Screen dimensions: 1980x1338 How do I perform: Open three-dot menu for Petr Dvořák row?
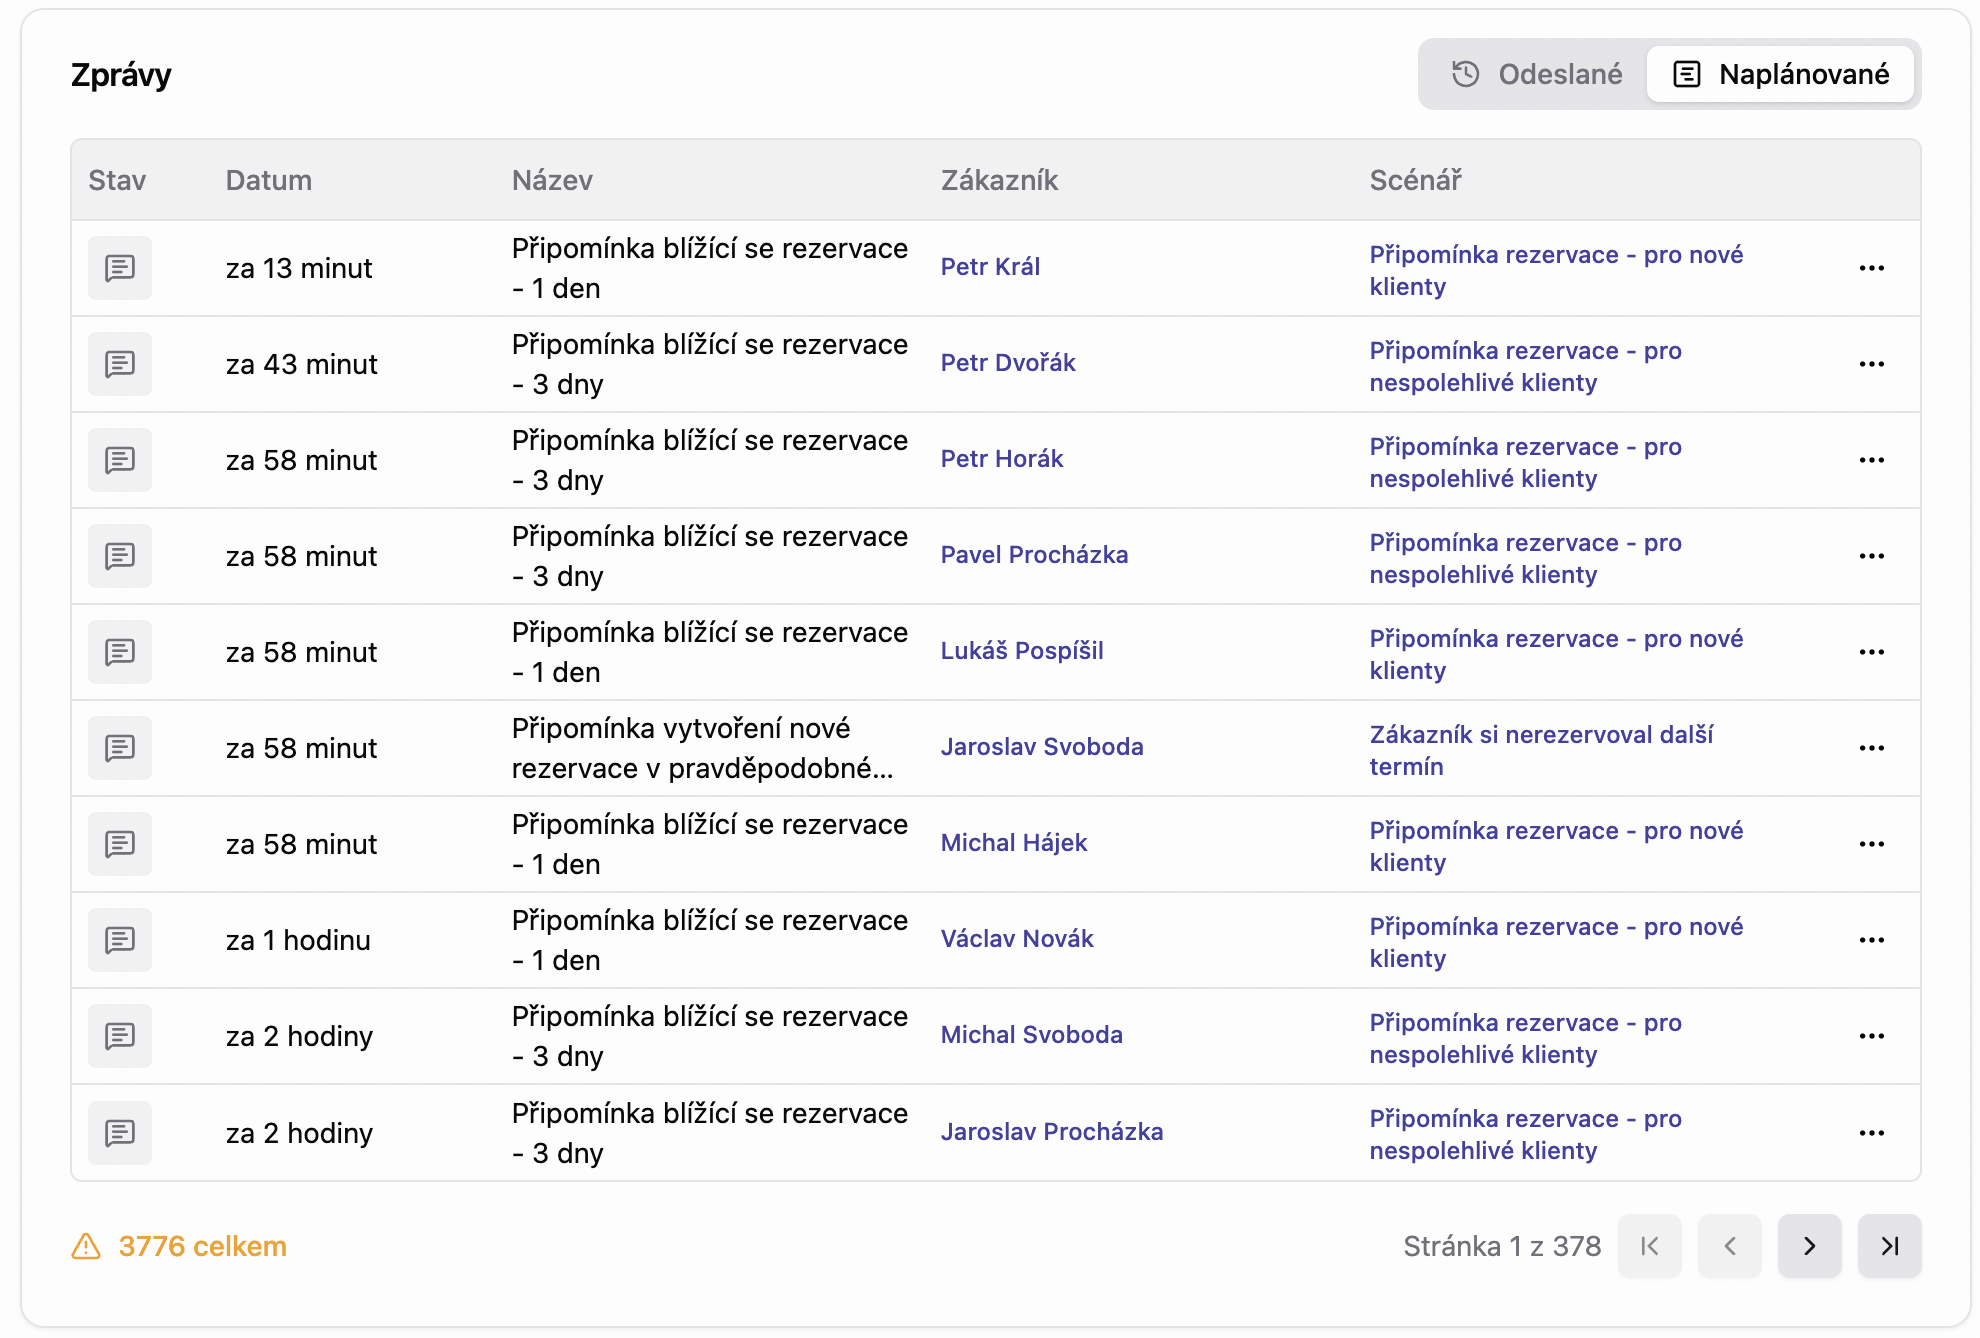click(x=1871, y=364)
